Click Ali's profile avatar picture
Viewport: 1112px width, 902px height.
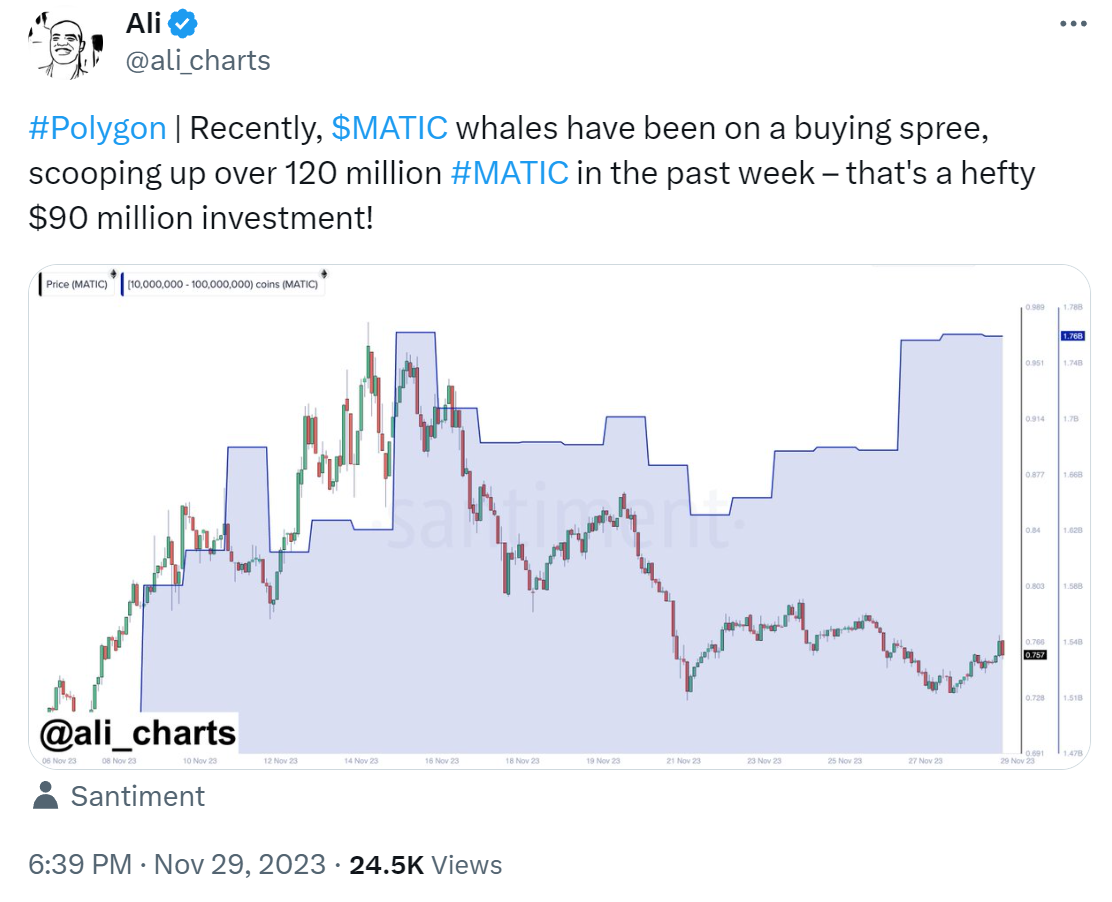pyautogui.click(x=66, y=45)
